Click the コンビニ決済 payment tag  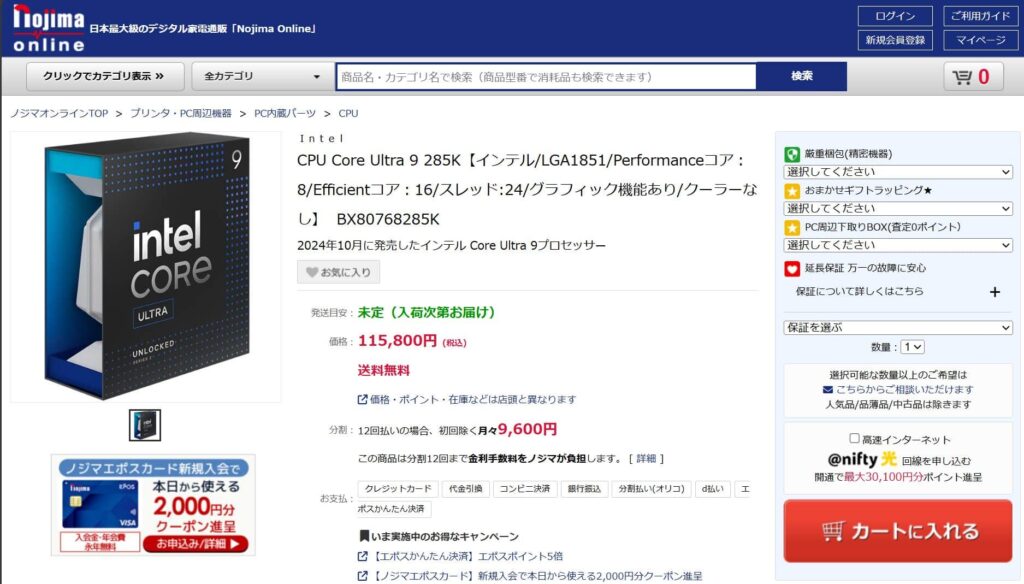click(525, 489)
